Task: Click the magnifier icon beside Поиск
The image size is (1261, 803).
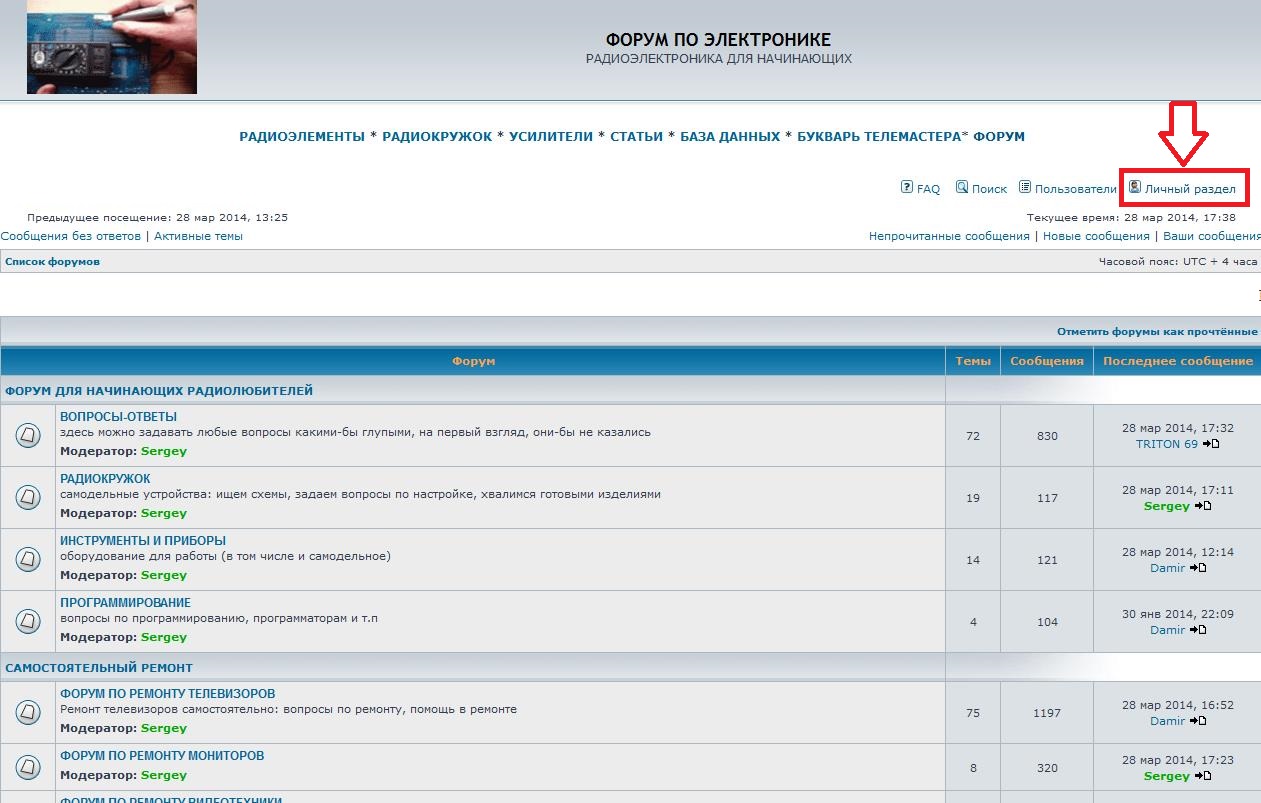Action: (962, 187)
